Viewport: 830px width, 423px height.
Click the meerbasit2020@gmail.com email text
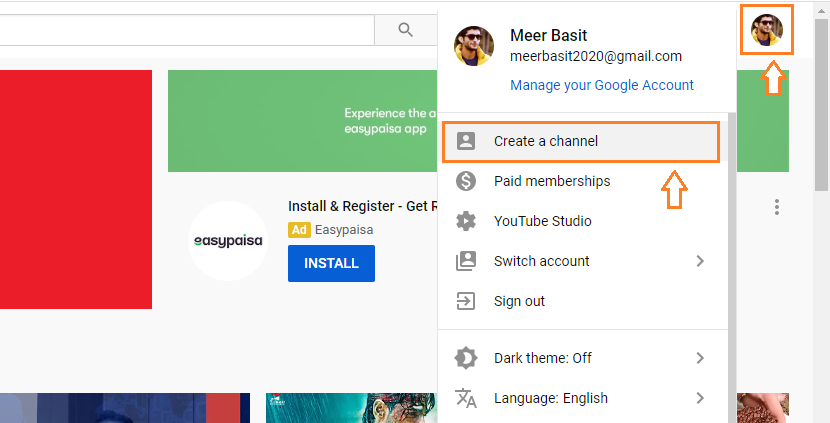tap(596, 57)
